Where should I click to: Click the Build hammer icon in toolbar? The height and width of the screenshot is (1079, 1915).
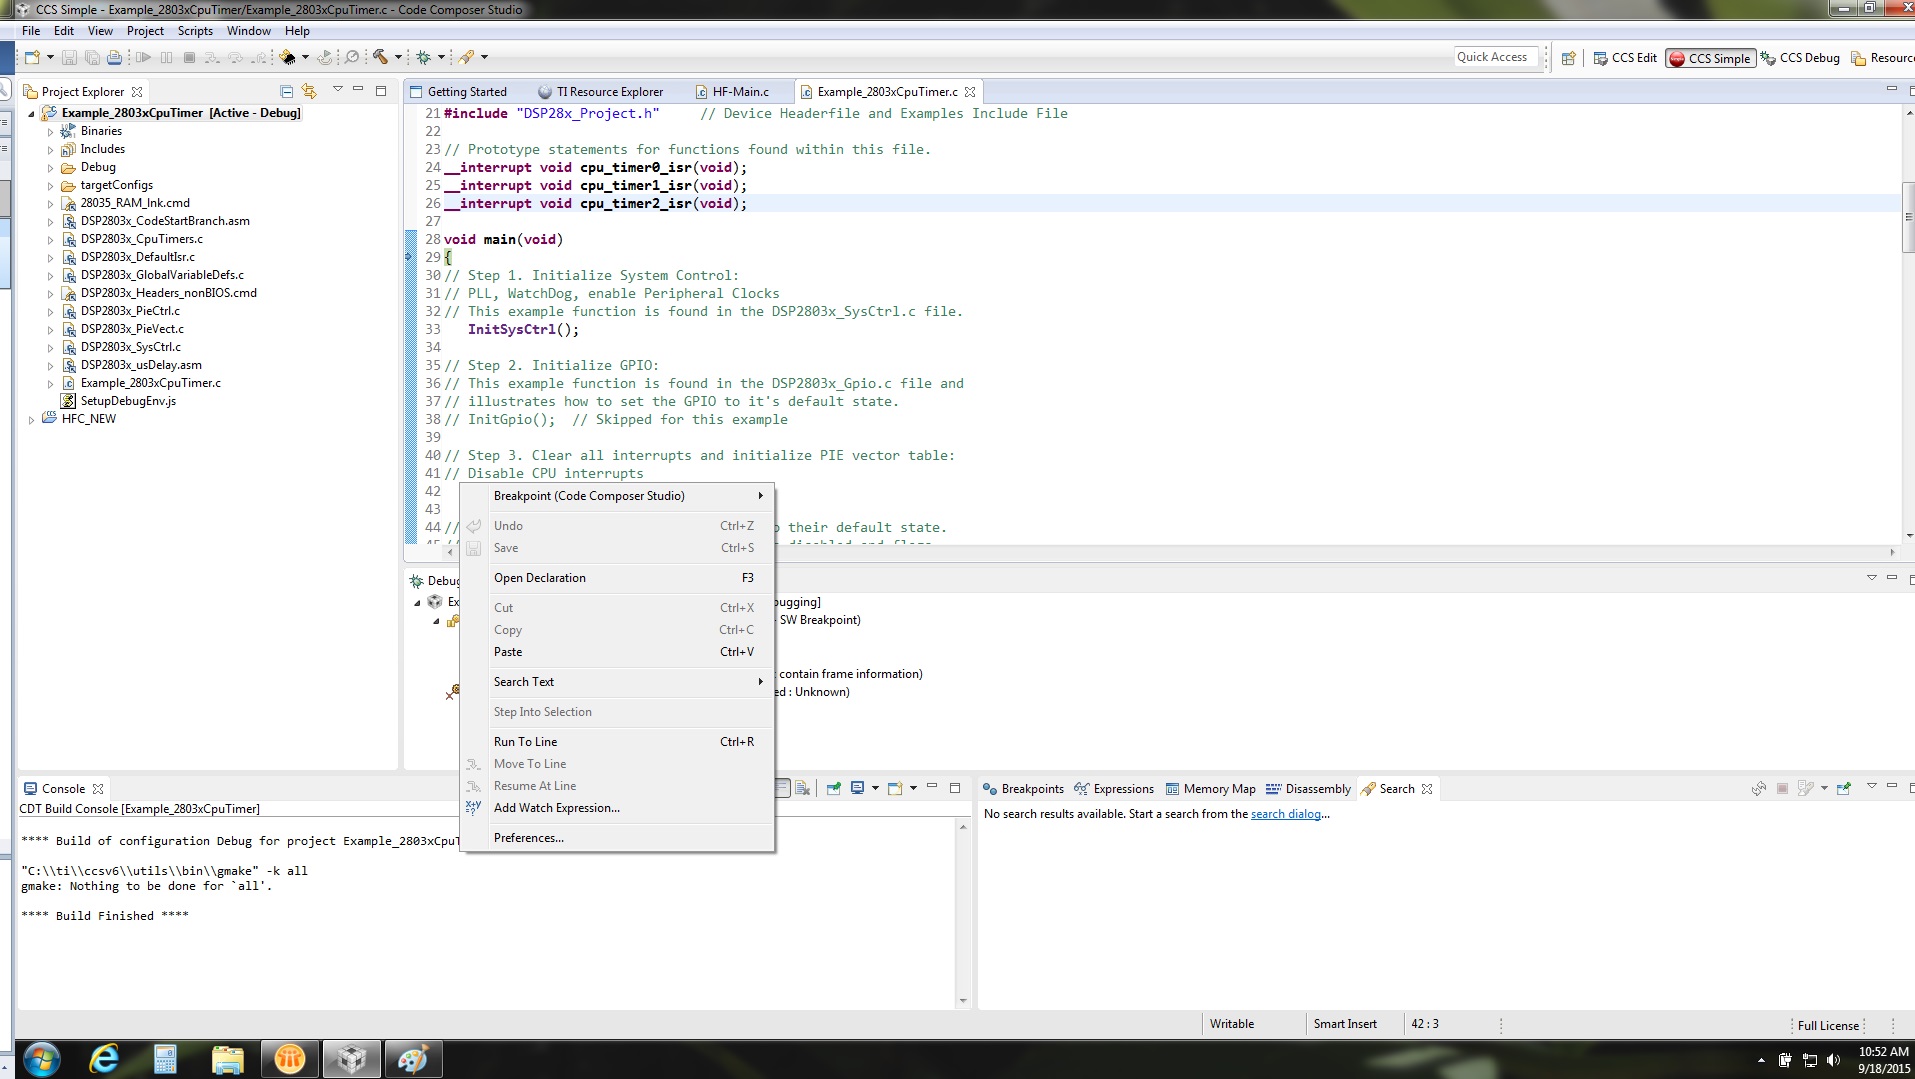[380, 57]
